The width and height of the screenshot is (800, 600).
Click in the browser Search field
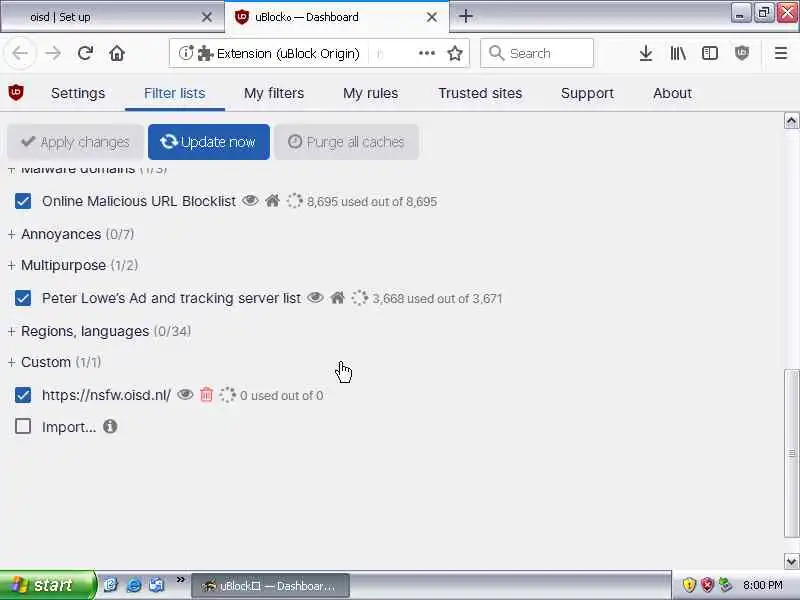pos(537,53)
